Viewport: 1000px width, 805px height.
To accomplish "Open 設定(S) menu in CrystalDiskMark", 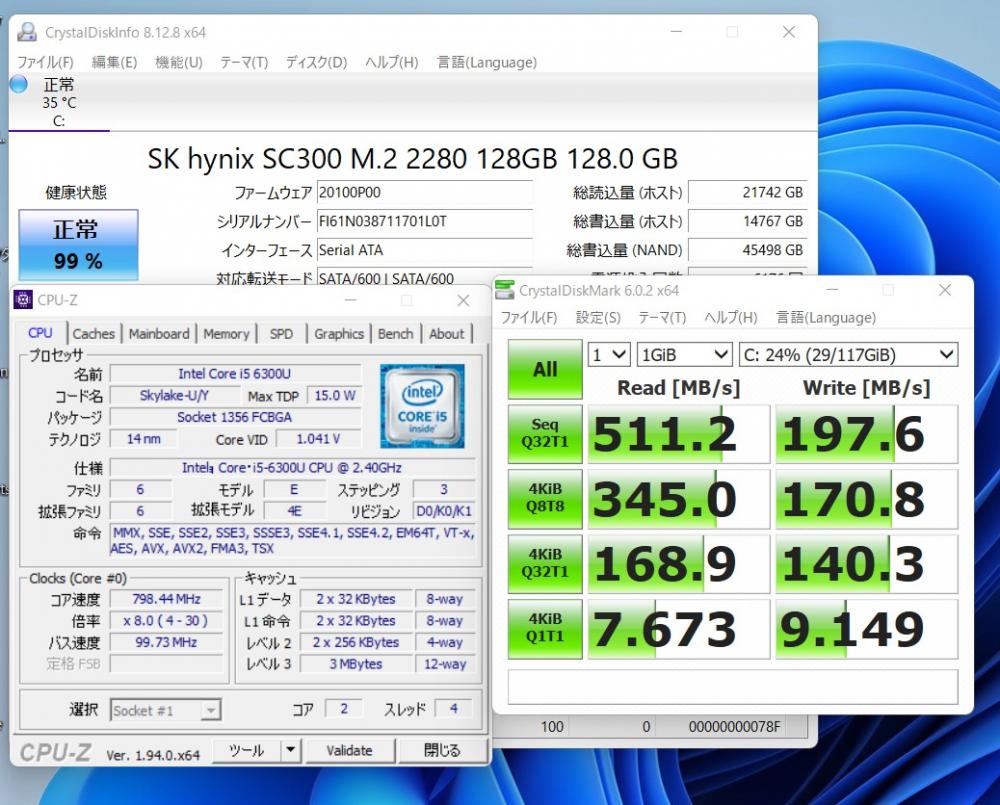I will pyautogui.click(x=598, y=318).
